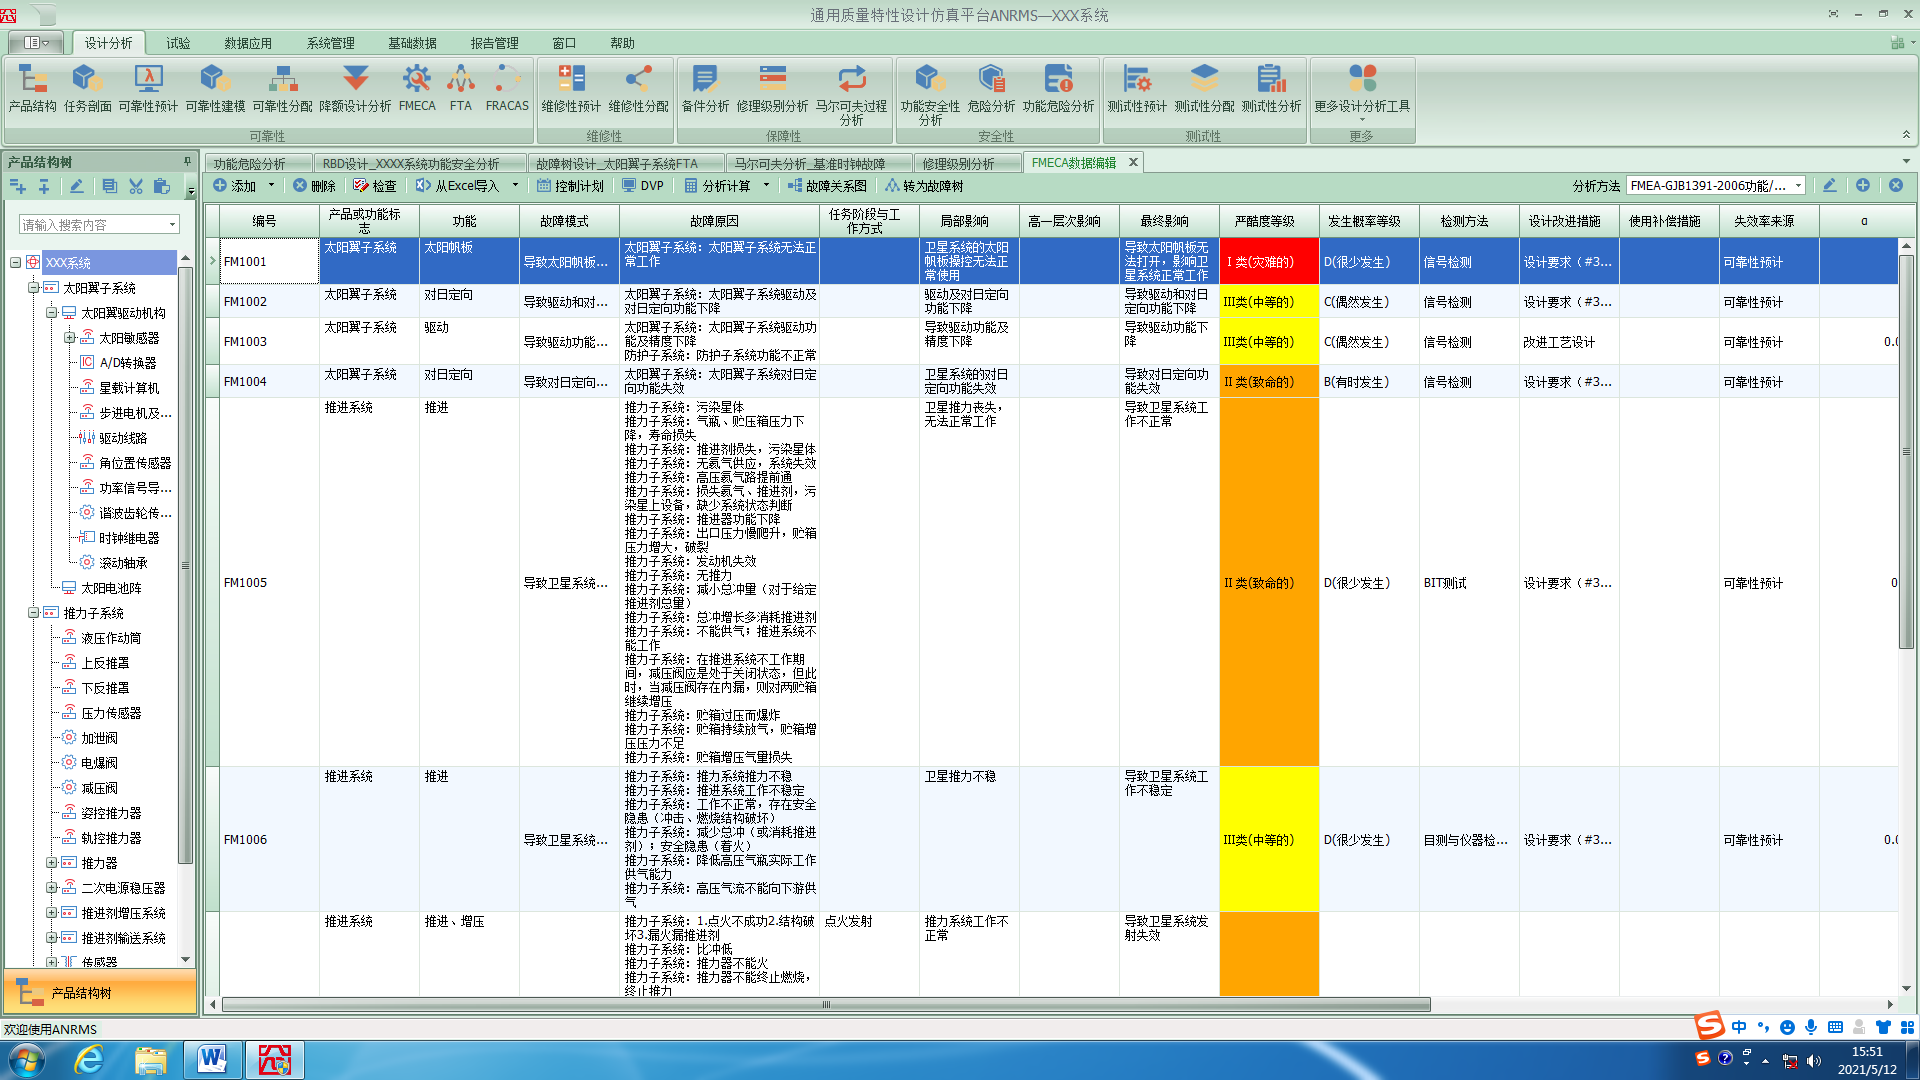Screen dimensions: 1920x1080
Task: Open 马尔可夫过程分析 tool
Action: tap(851, 95)
